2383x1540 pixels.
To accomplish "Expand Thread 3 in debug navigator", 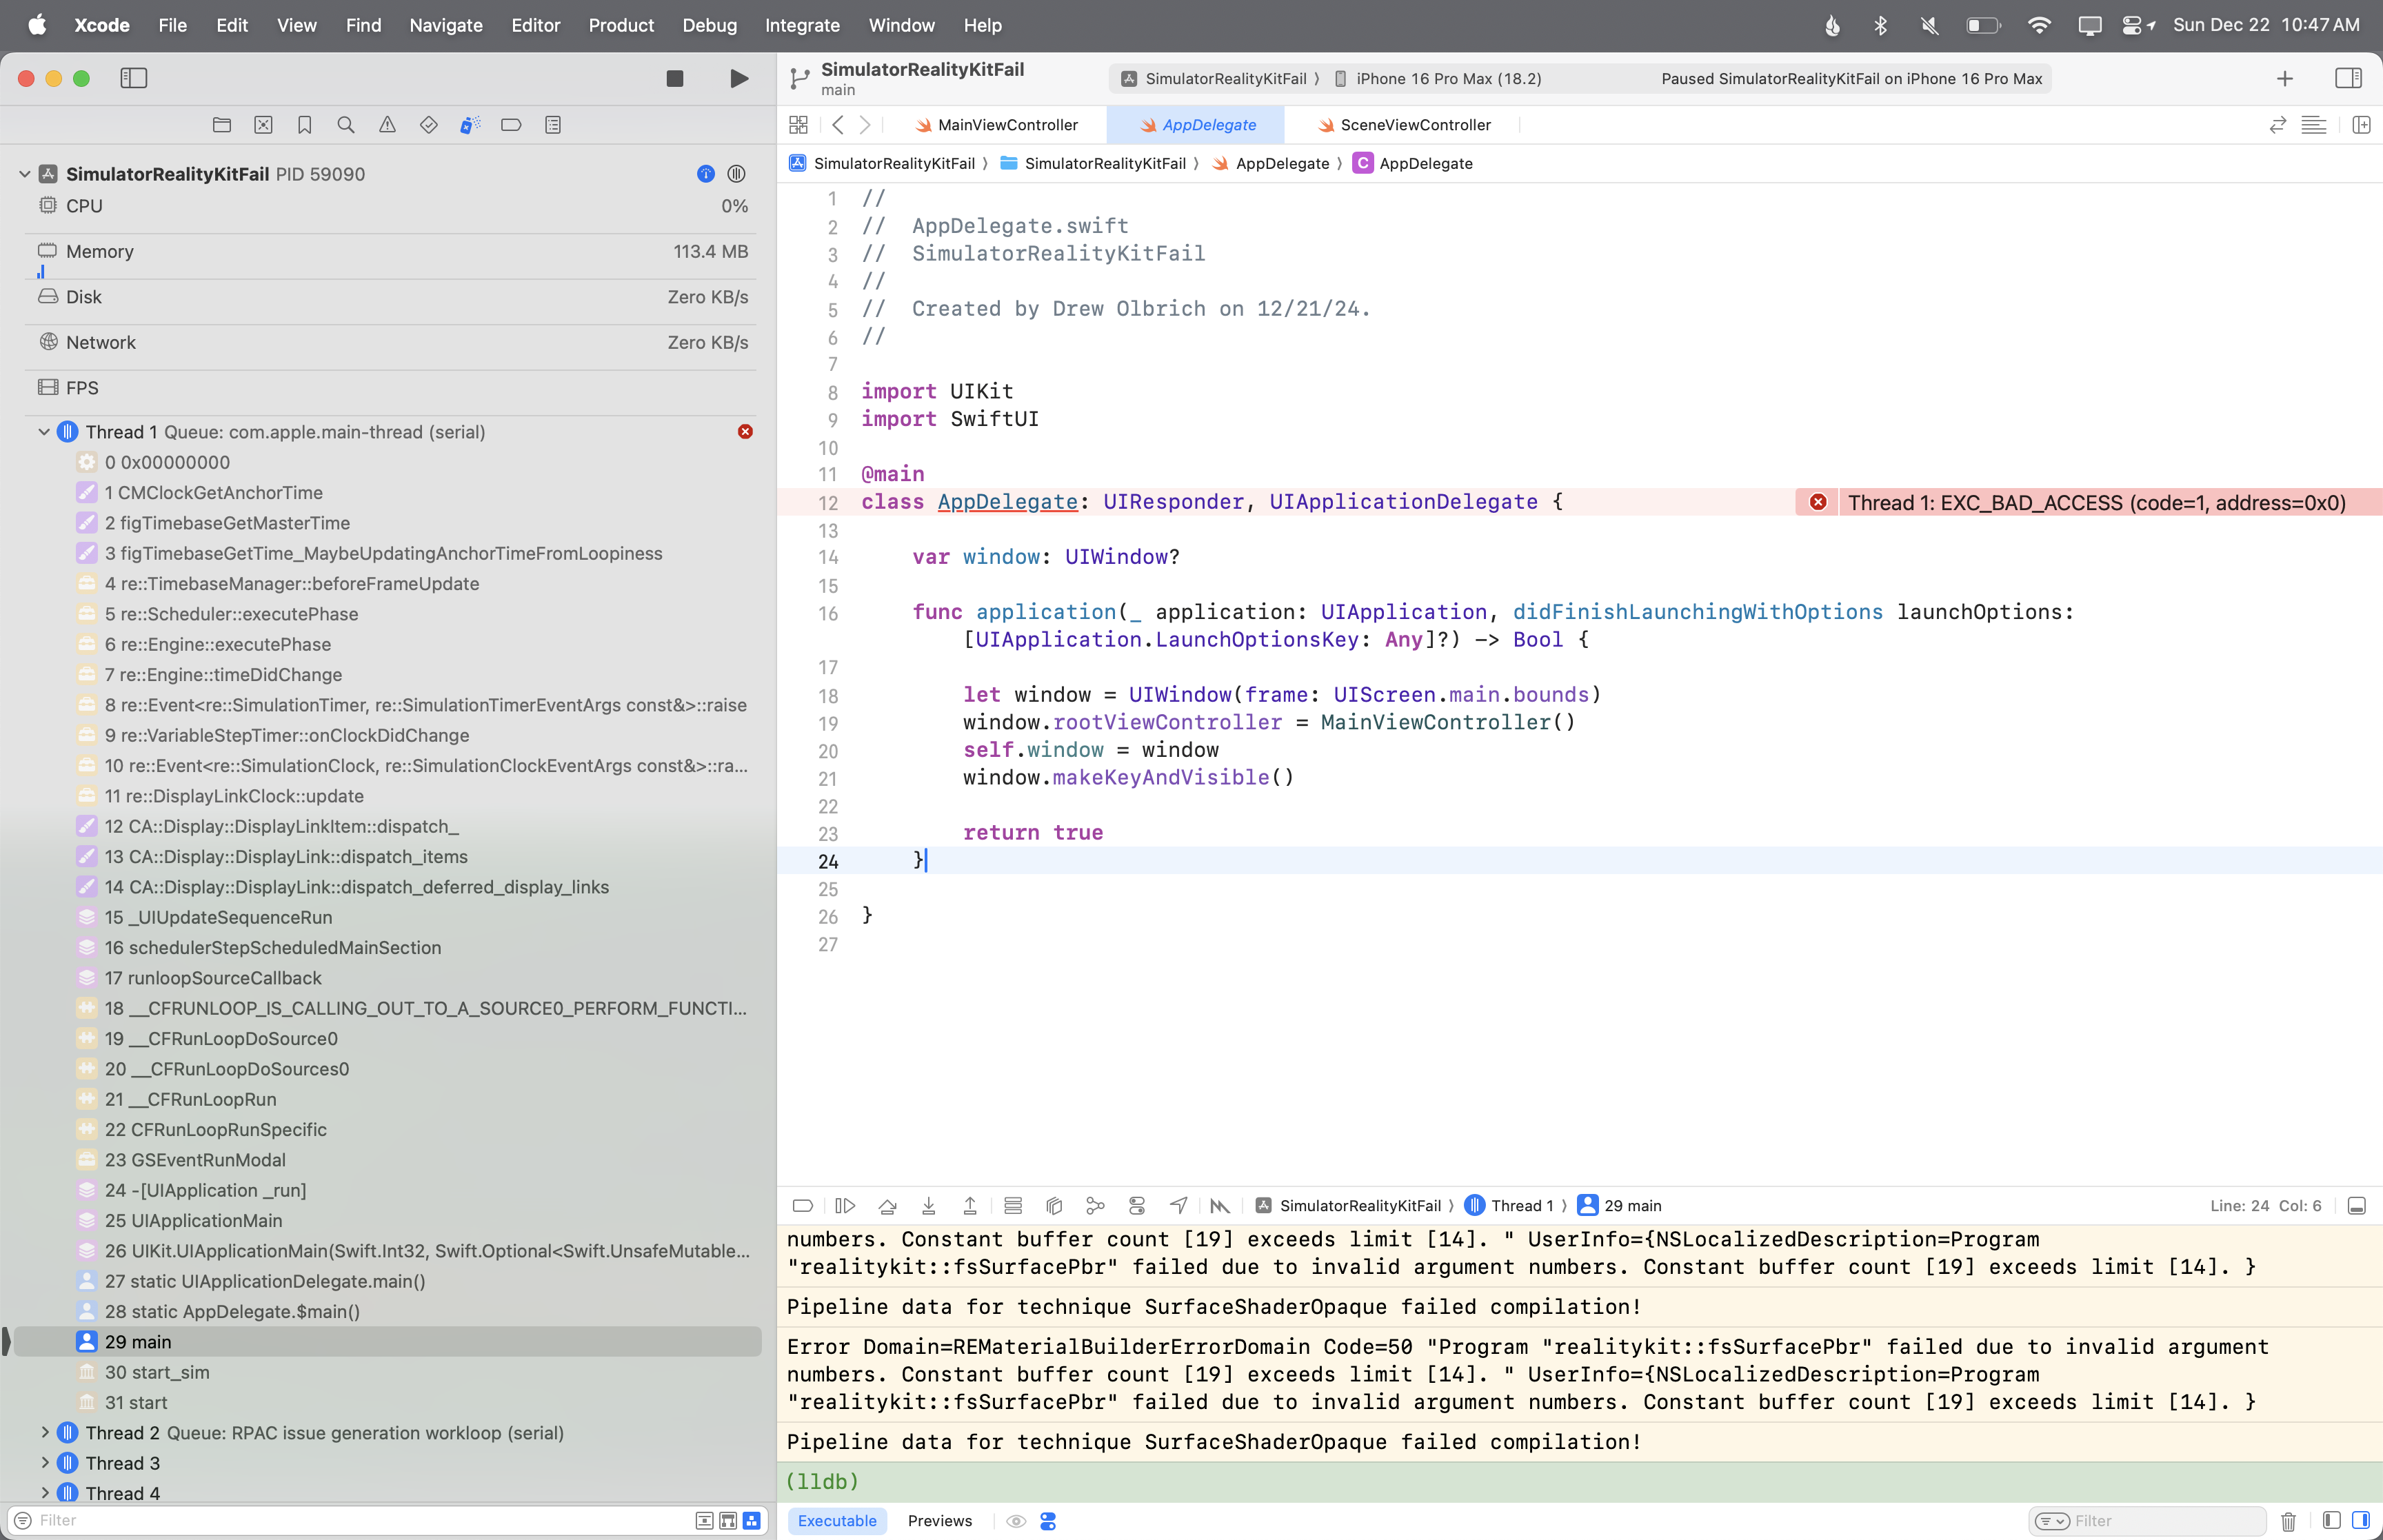I will click(44, 1463).
